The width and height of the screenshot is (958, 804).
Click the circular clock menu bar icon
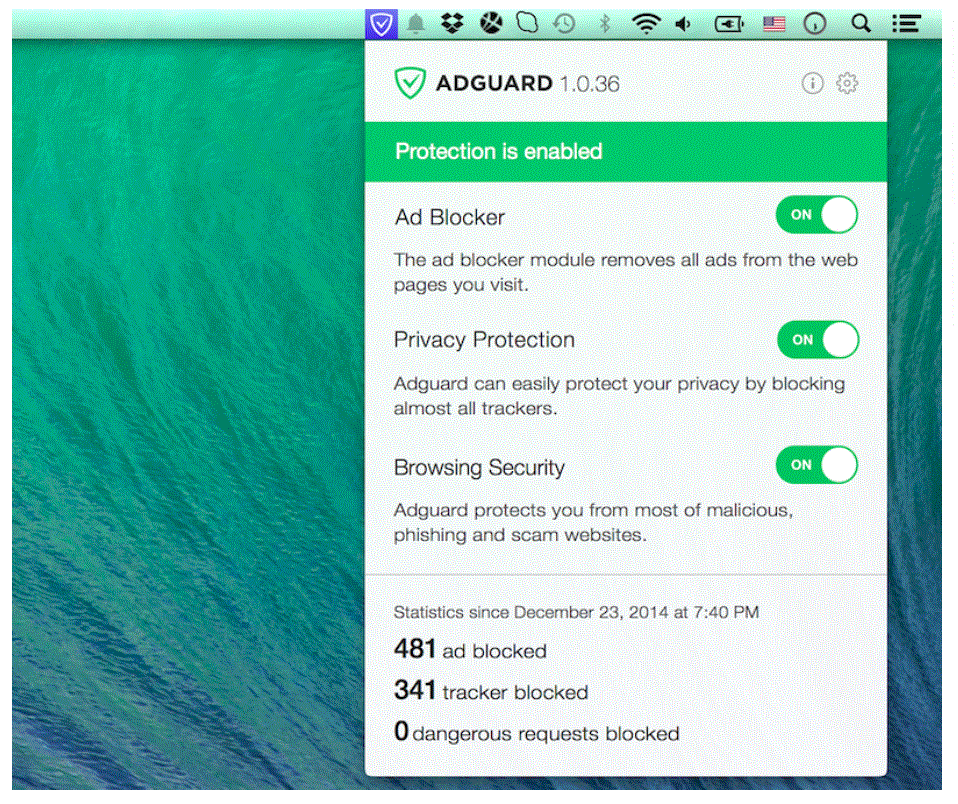pos(815,24)
